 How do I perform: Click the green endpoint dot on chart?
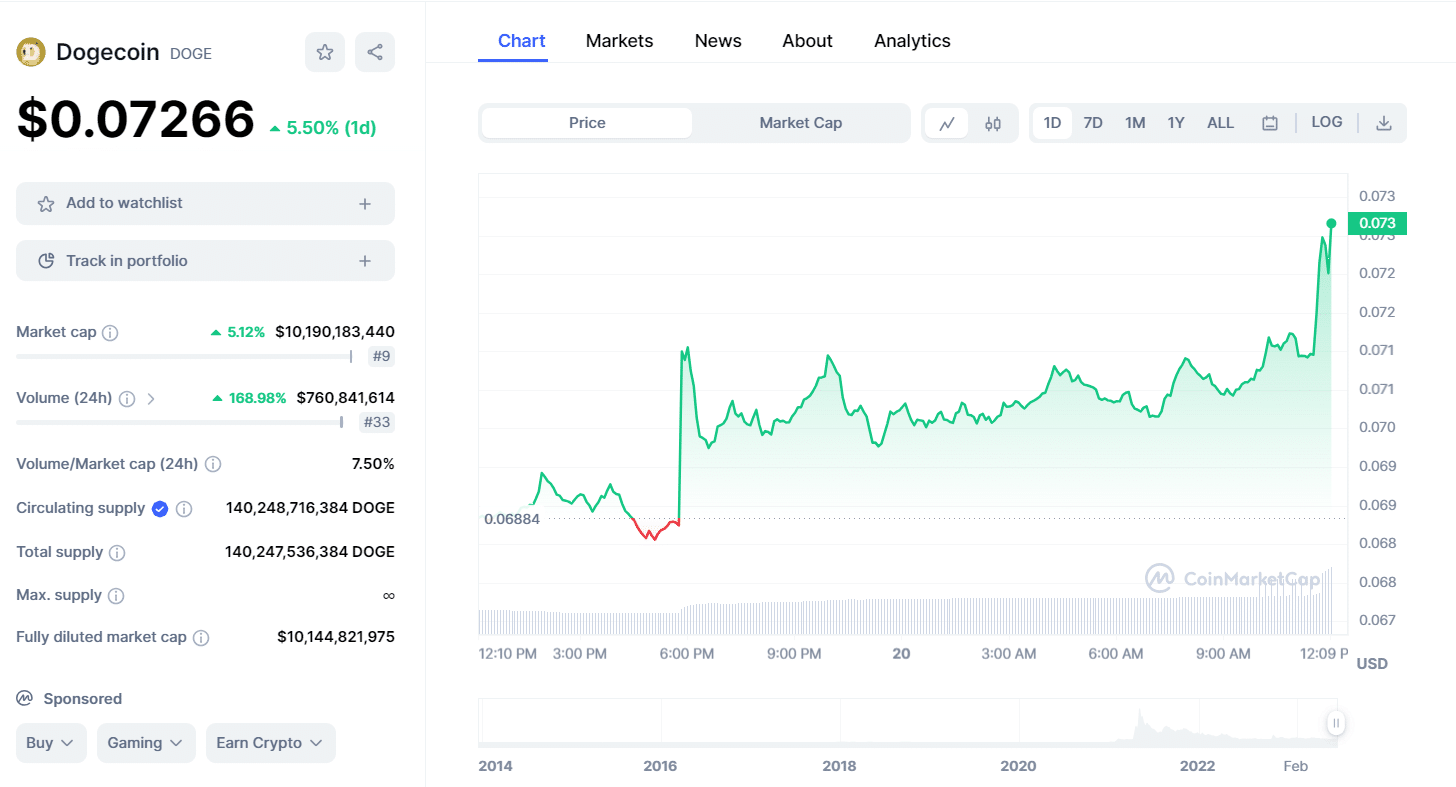1331,223
